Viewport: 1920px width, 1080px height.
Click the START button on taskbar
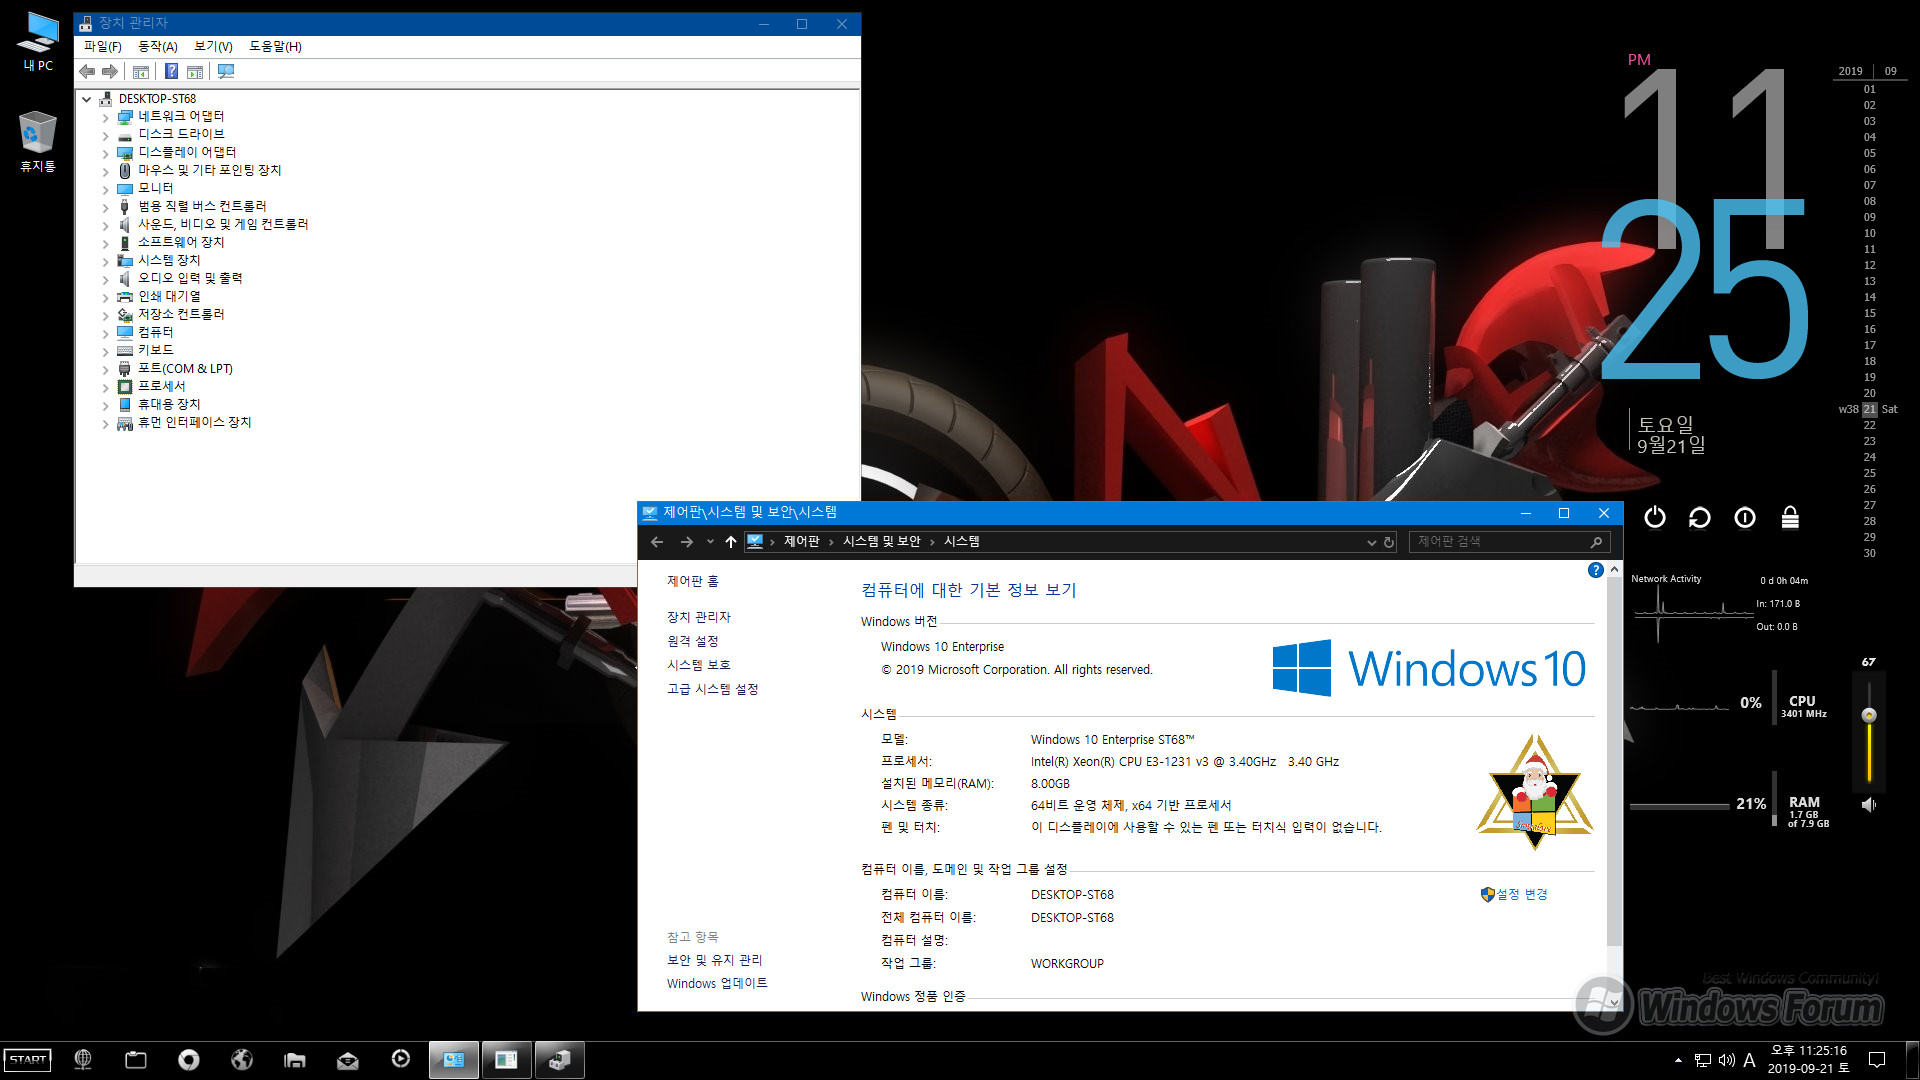(27, 1059)
